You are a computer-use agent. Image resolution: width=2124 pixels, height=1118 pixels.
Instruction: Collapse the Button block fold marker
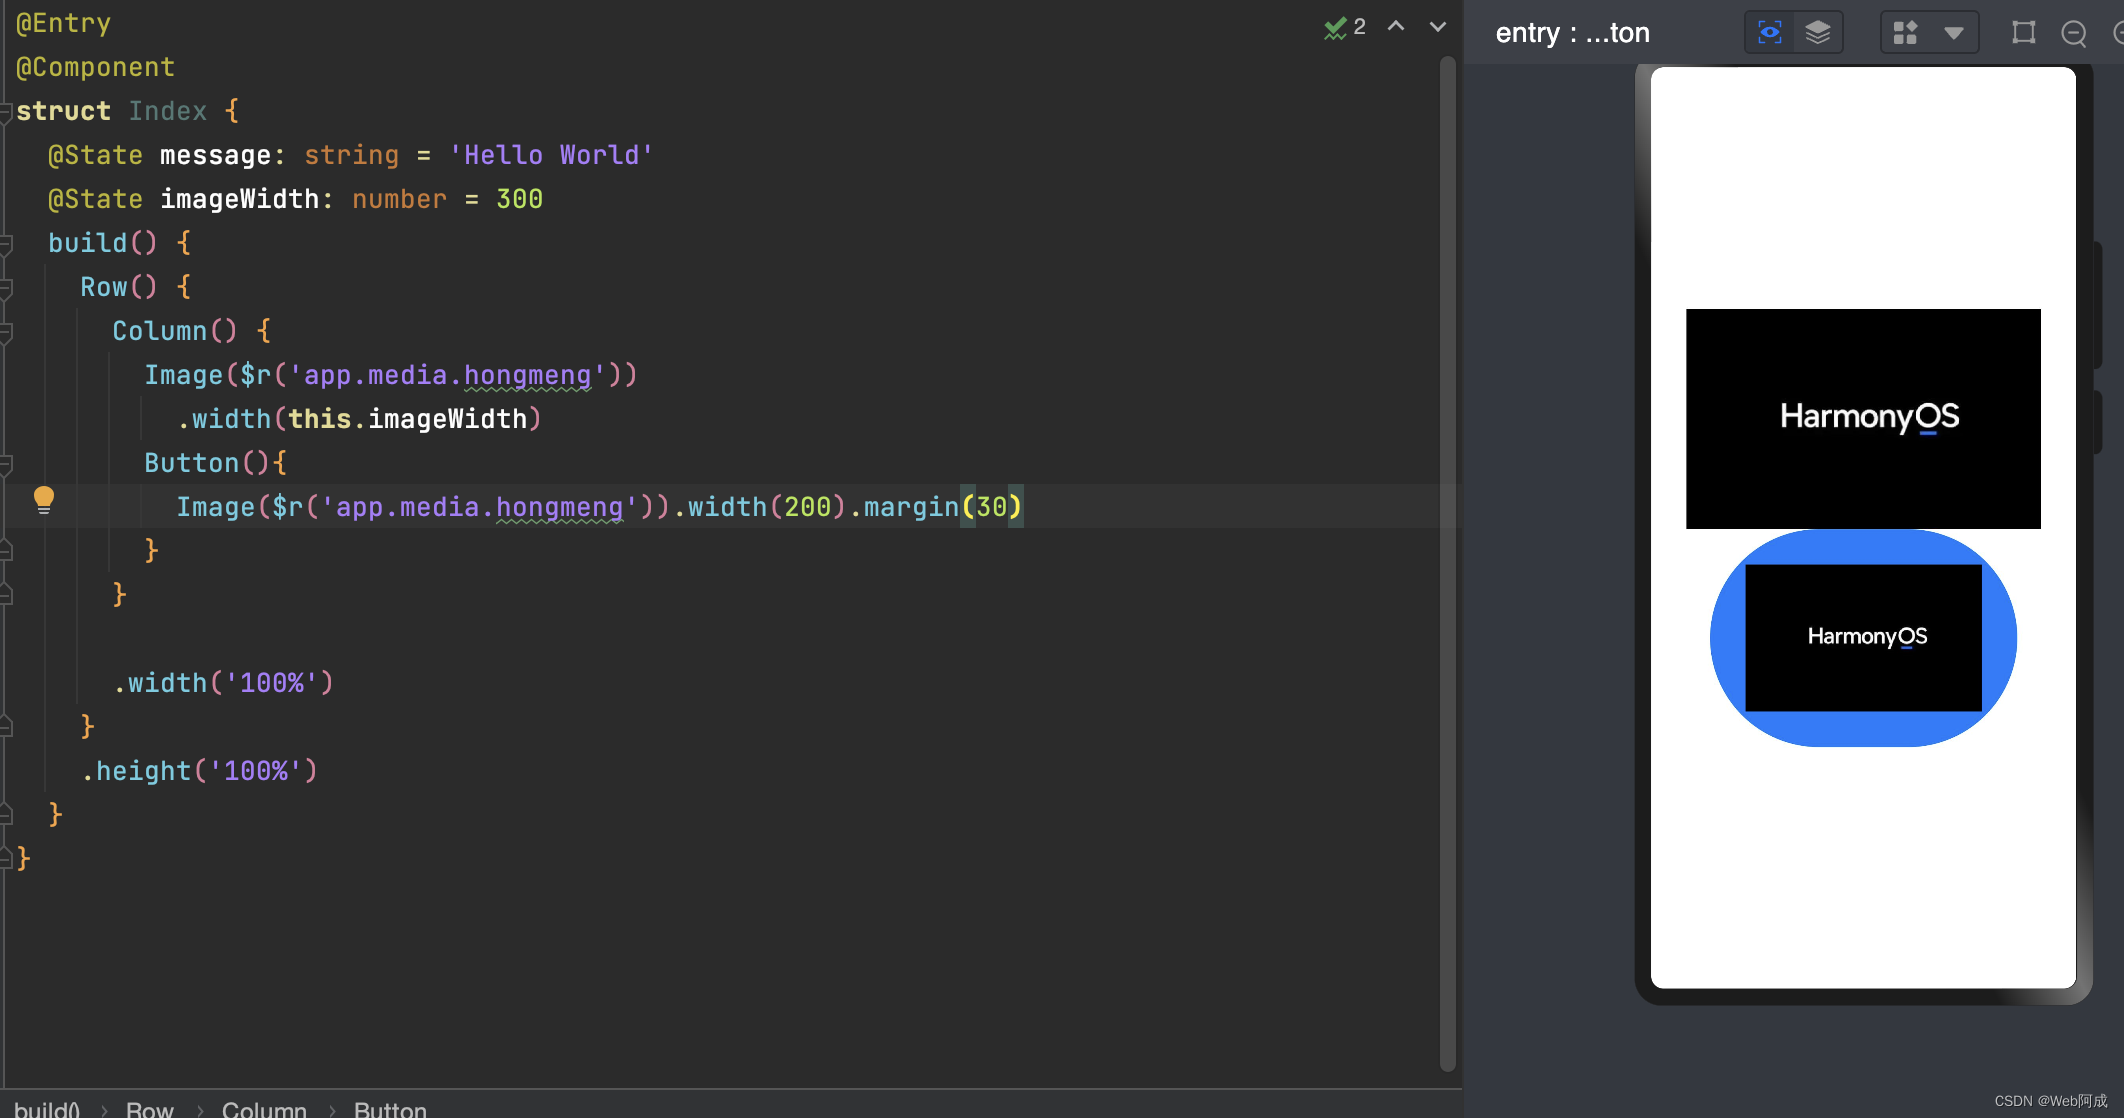pos(6,463)
